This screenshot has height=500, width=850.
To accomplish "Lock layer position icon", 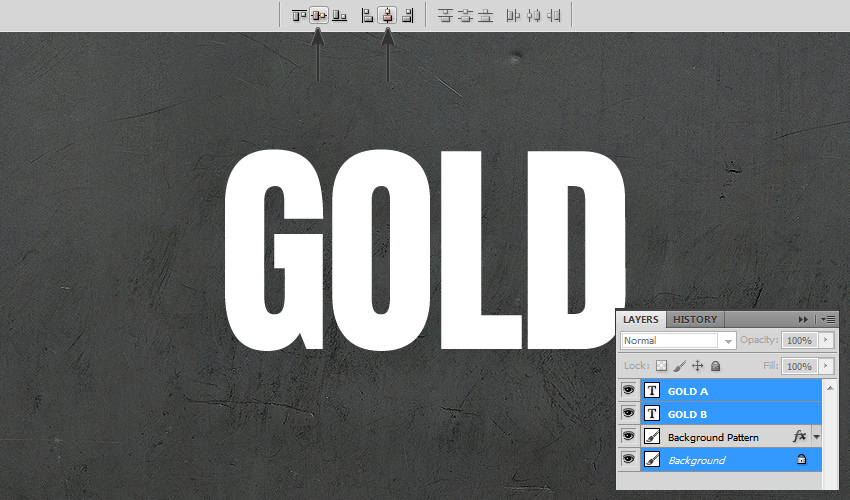I will [x=698, y=366].
